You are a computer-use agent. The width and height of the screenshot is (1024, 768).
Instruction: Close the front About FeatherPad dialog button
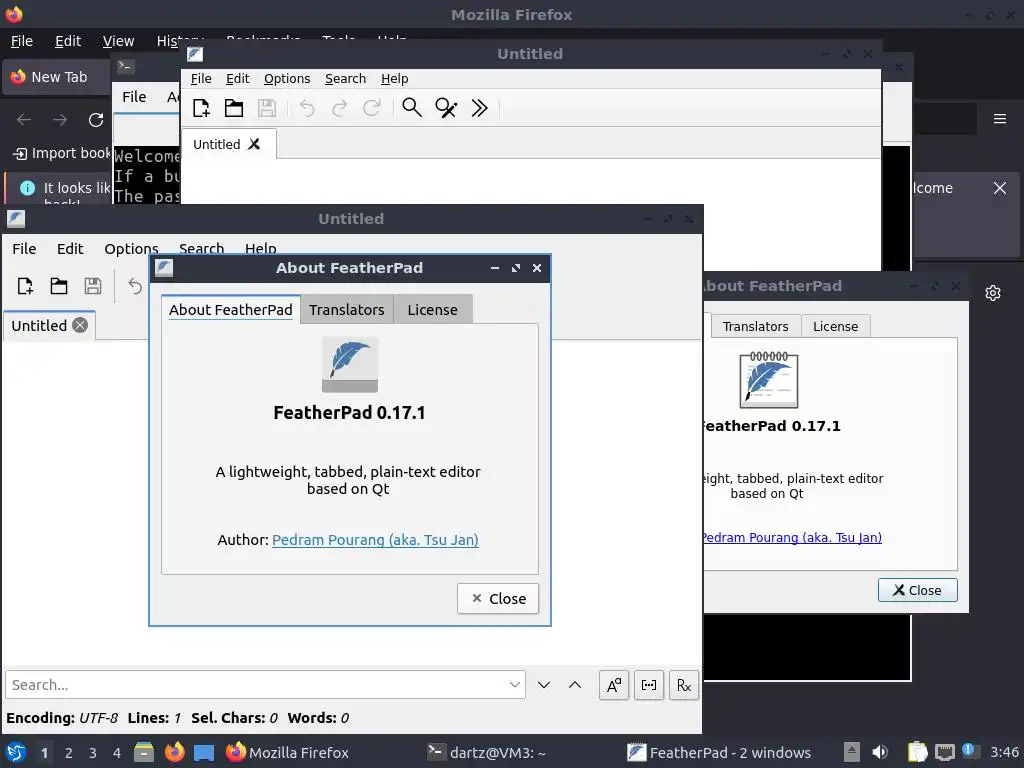point(498,598)
